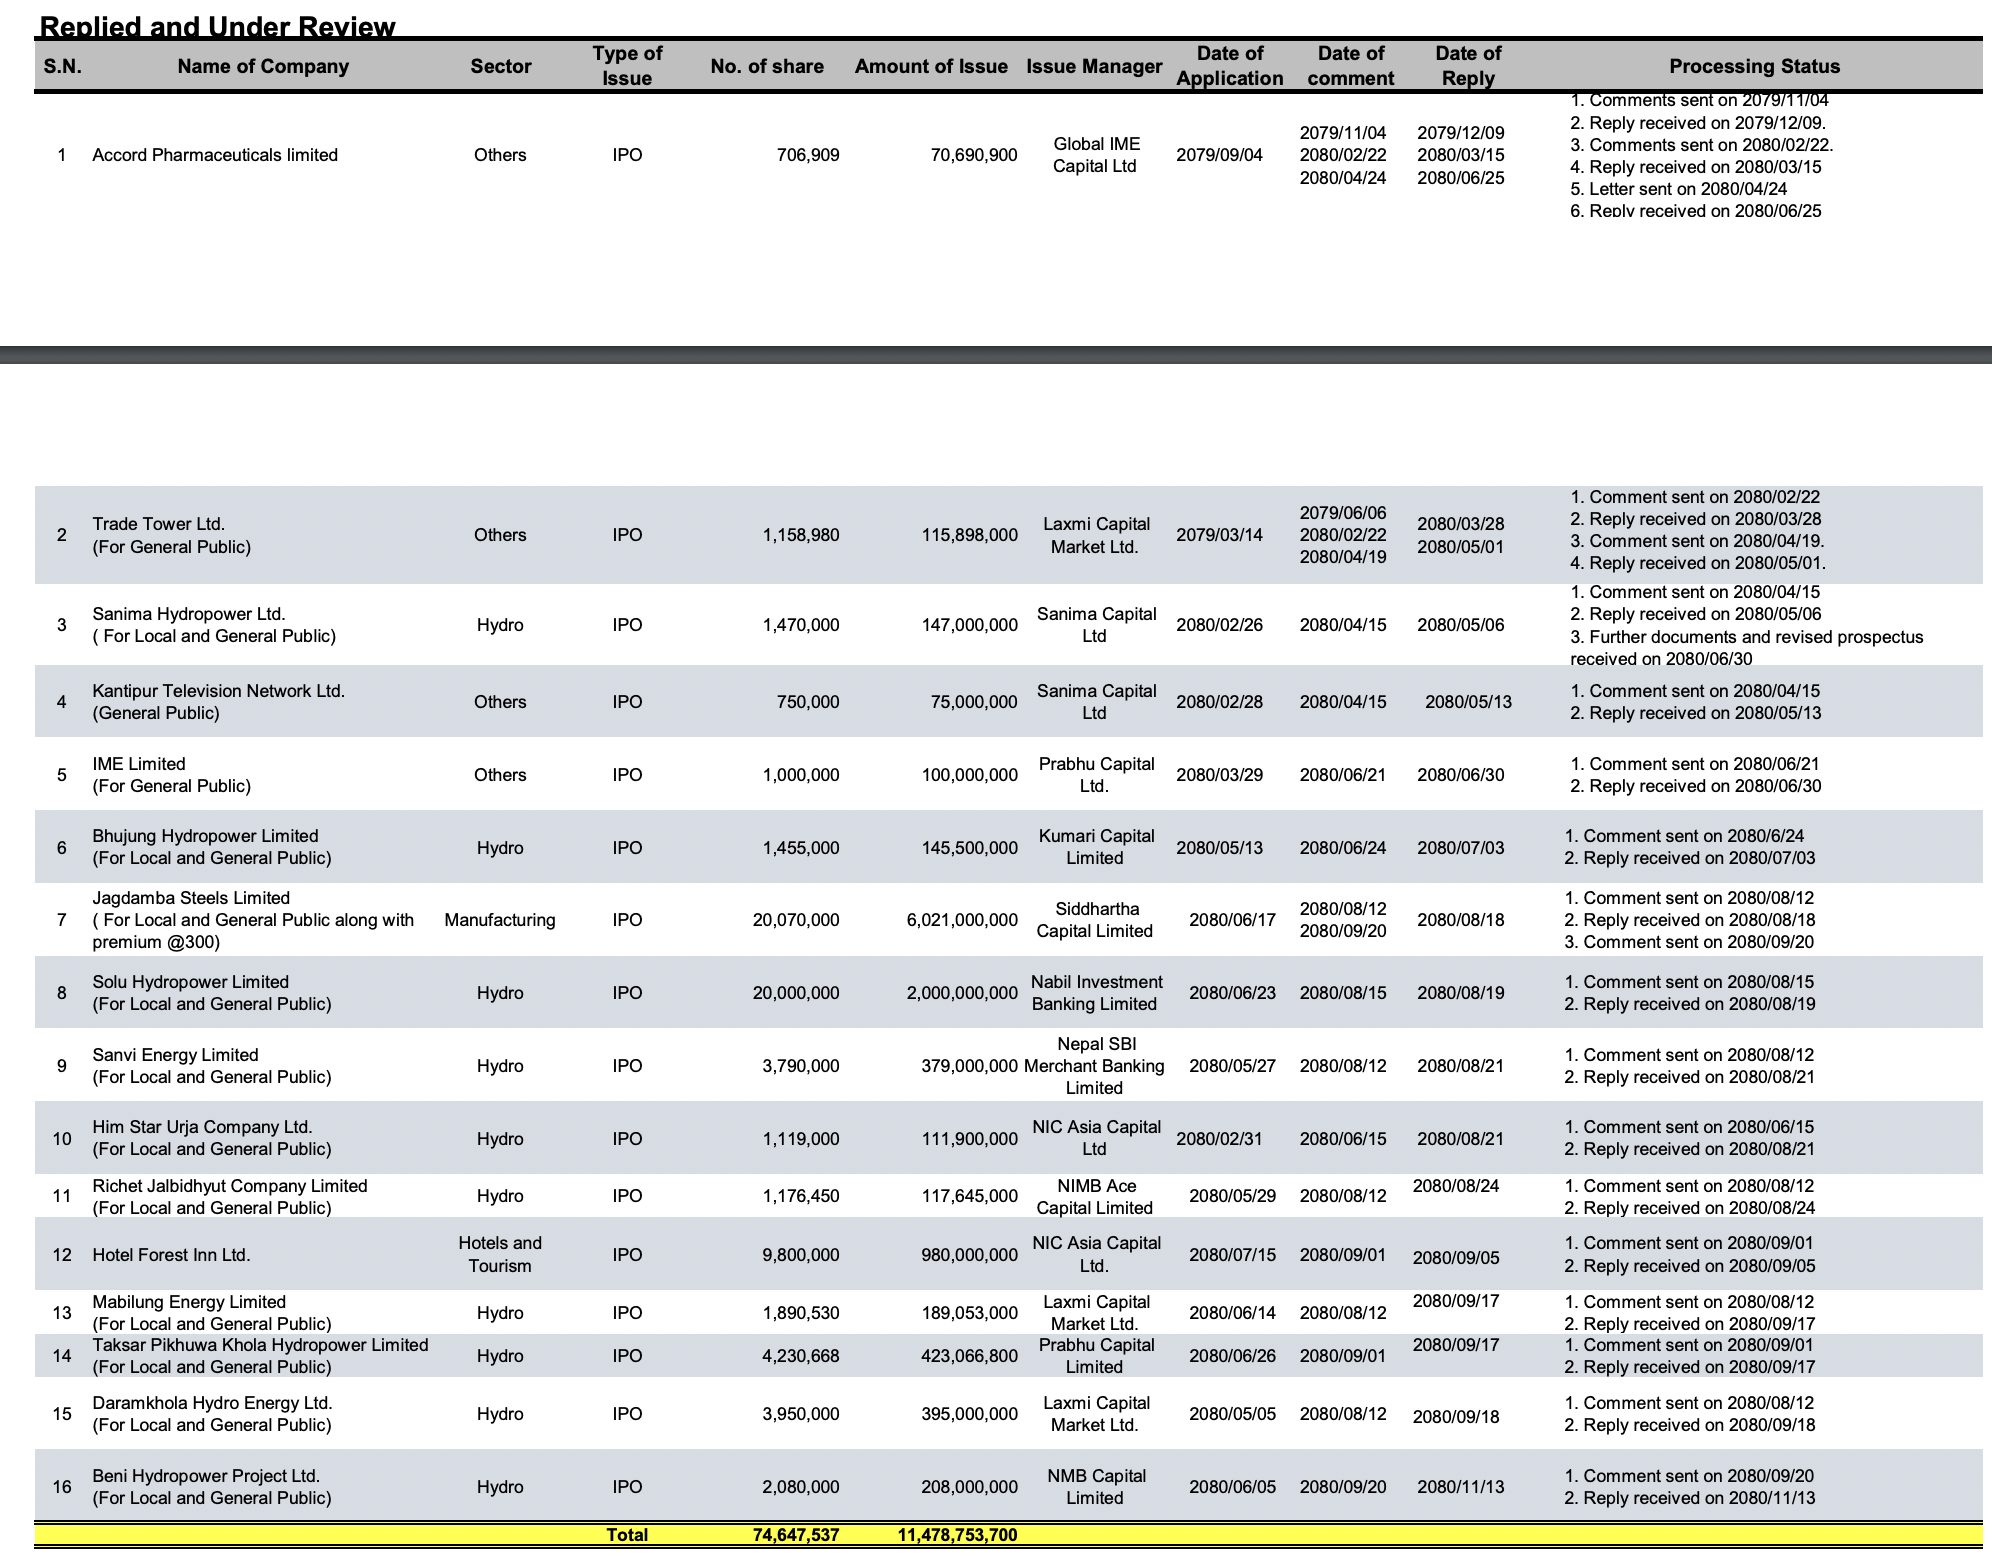Click the dark page separator bar
Screen dimensions: 1992x1558
click(x=996, y=354)
